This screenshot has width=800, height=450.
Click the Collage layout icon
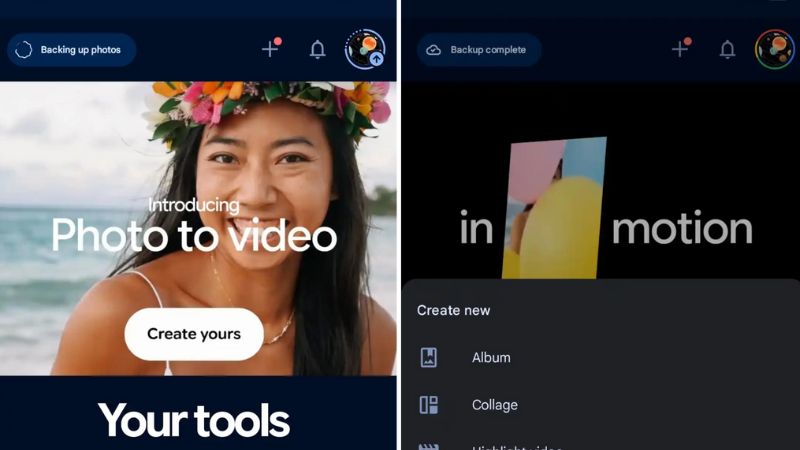tap(429, 405)
